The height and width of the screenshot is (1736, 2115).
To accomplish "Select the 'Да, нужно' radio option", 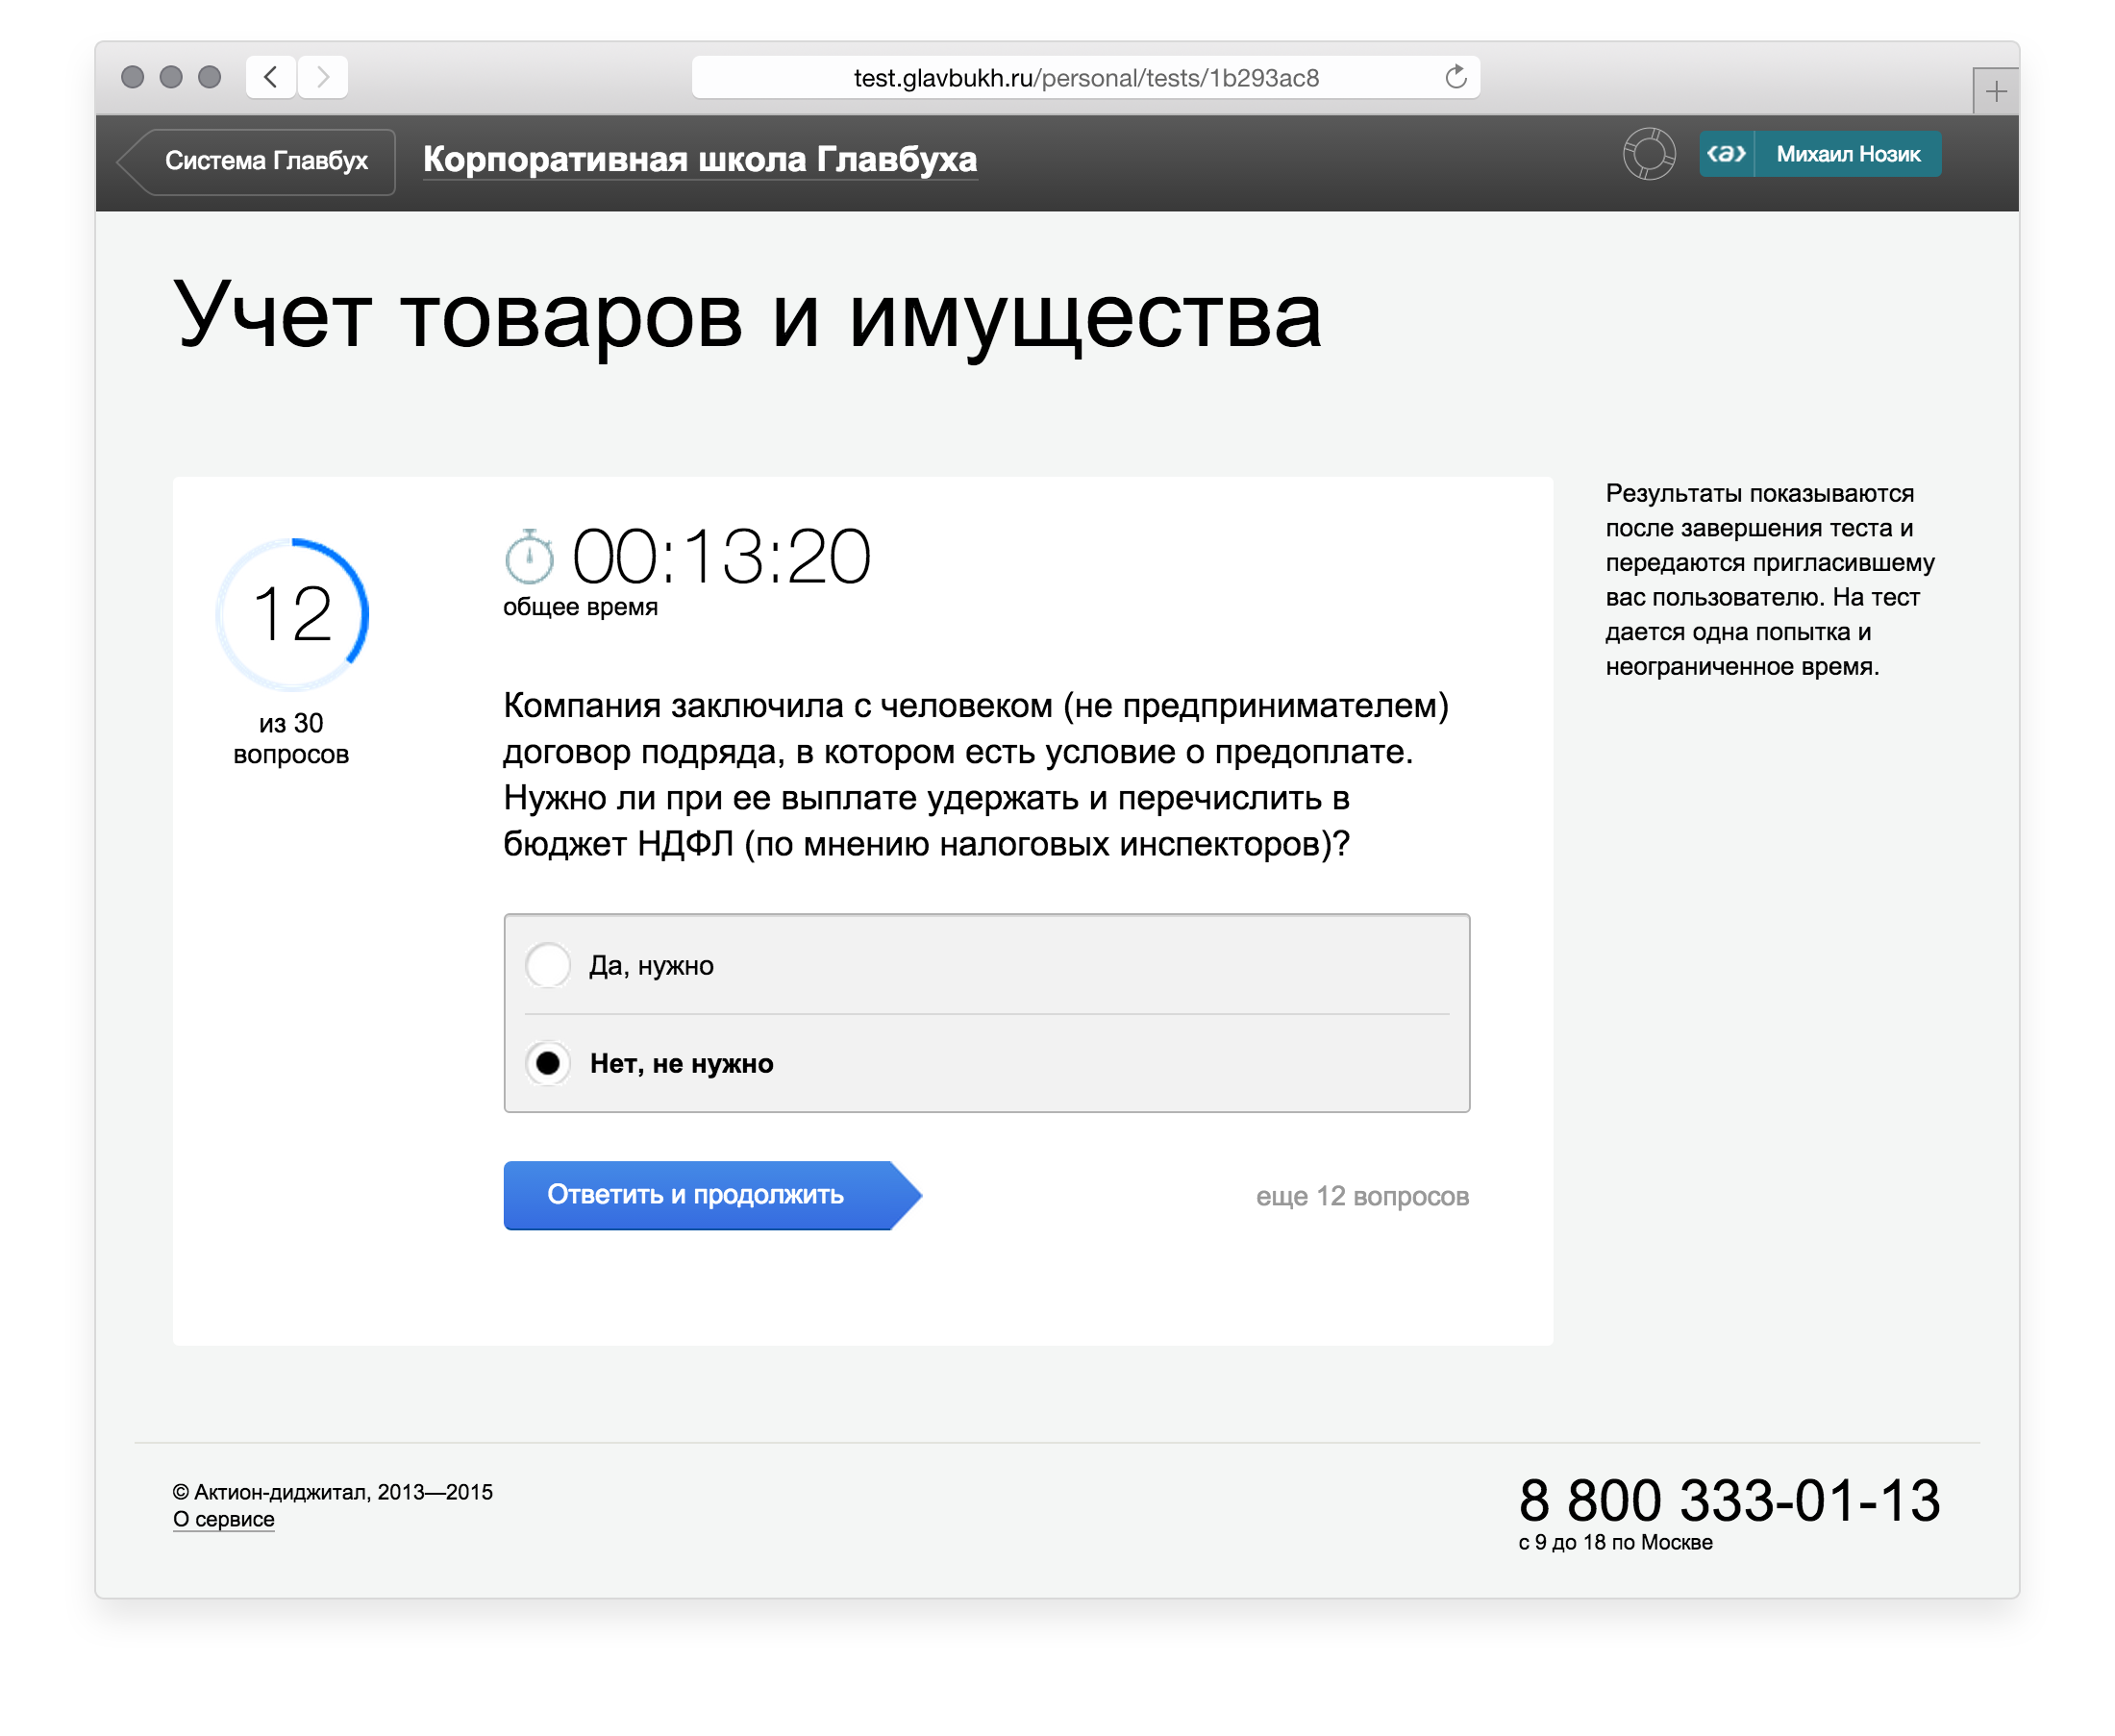I will tap(548, 965).
